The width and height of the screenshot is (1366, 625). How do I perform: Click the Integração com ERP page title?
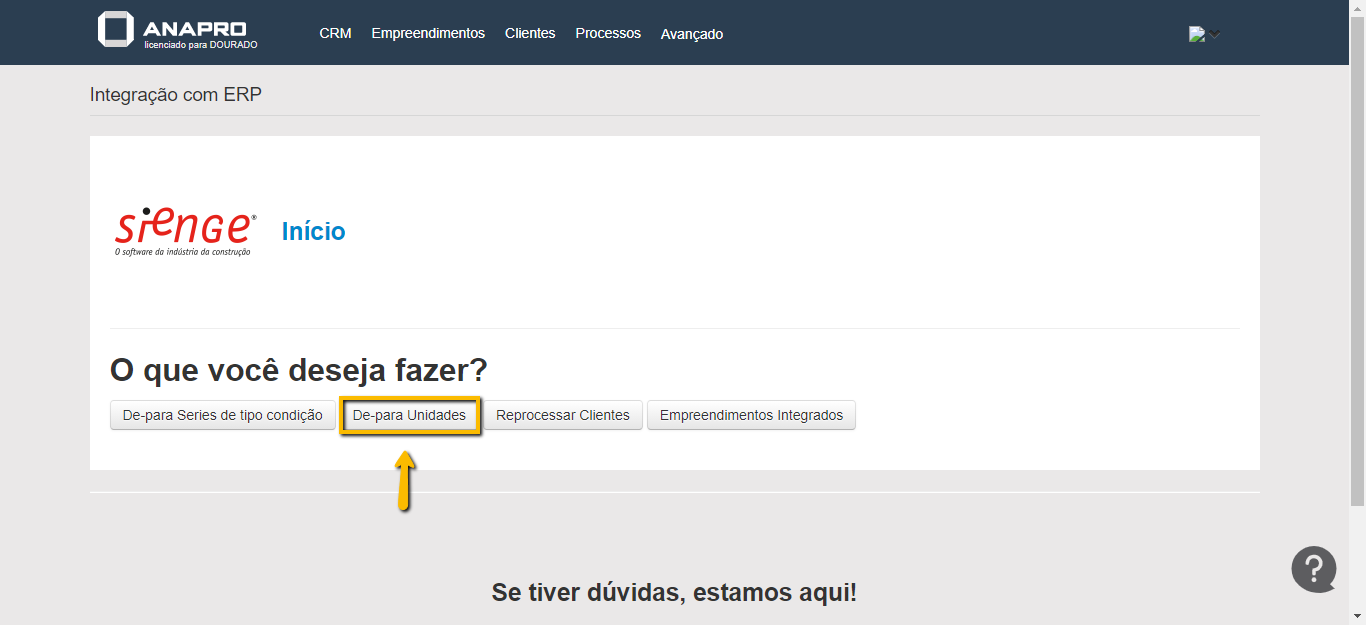coord(176,95)
